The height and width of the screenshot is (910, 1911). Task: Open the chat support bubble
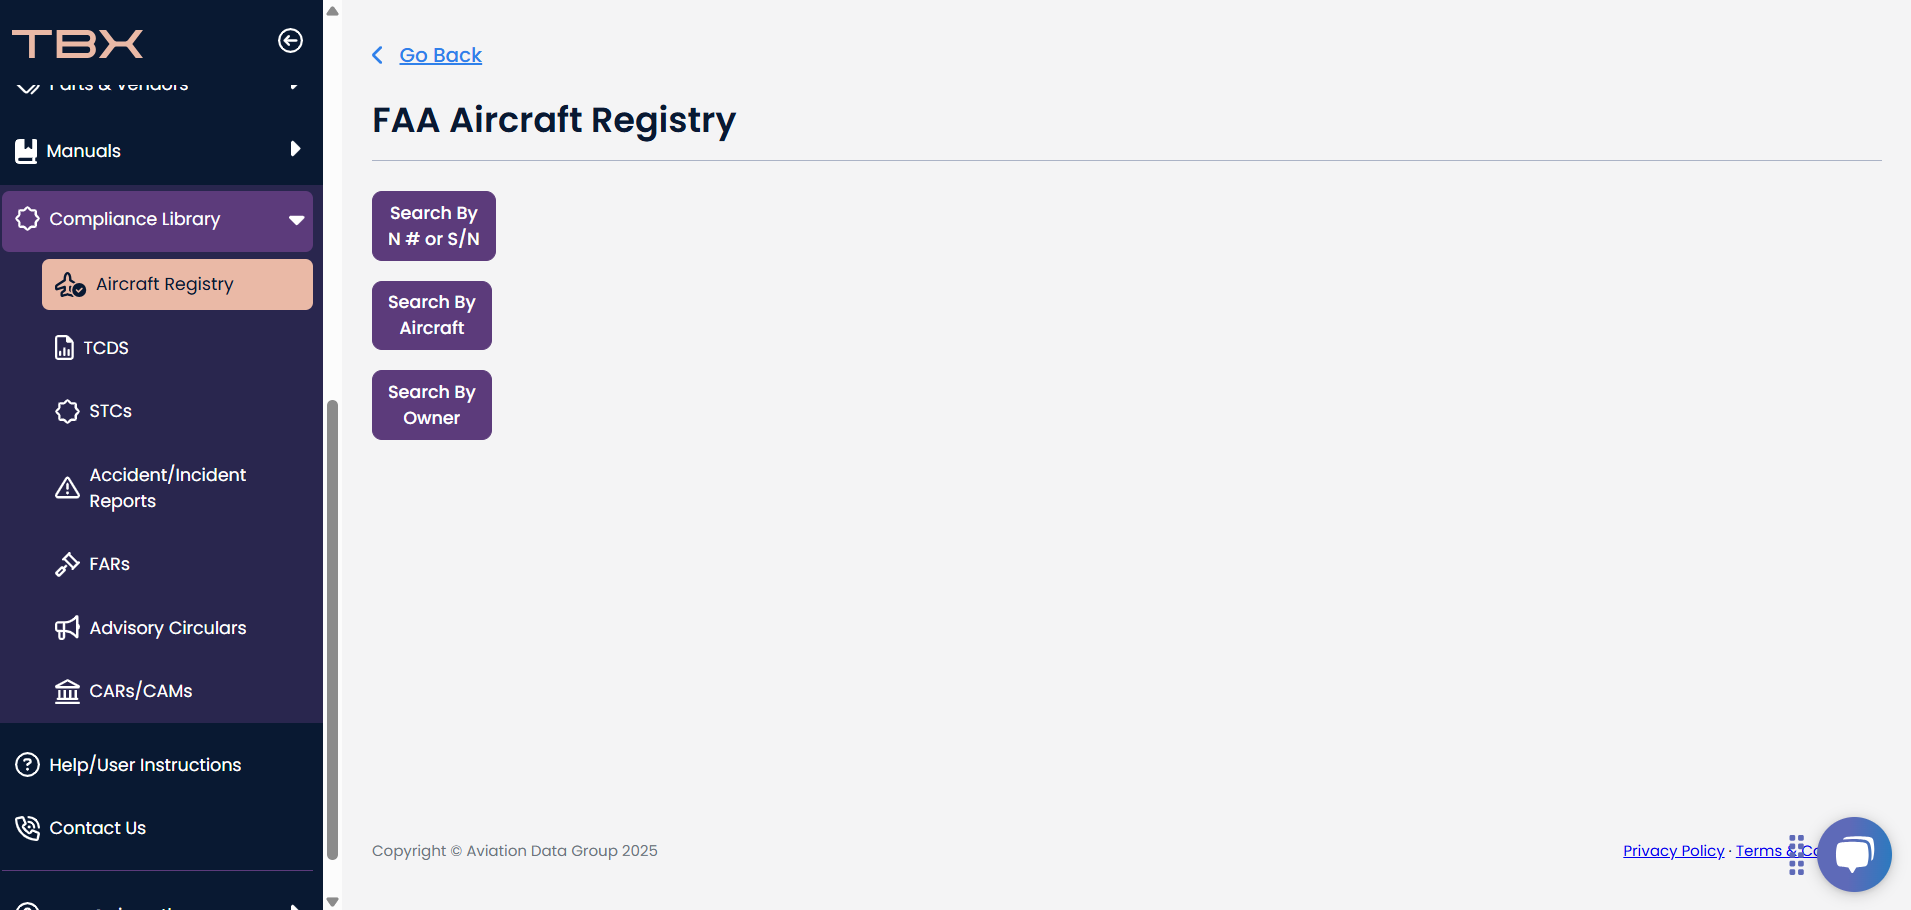1854,854
